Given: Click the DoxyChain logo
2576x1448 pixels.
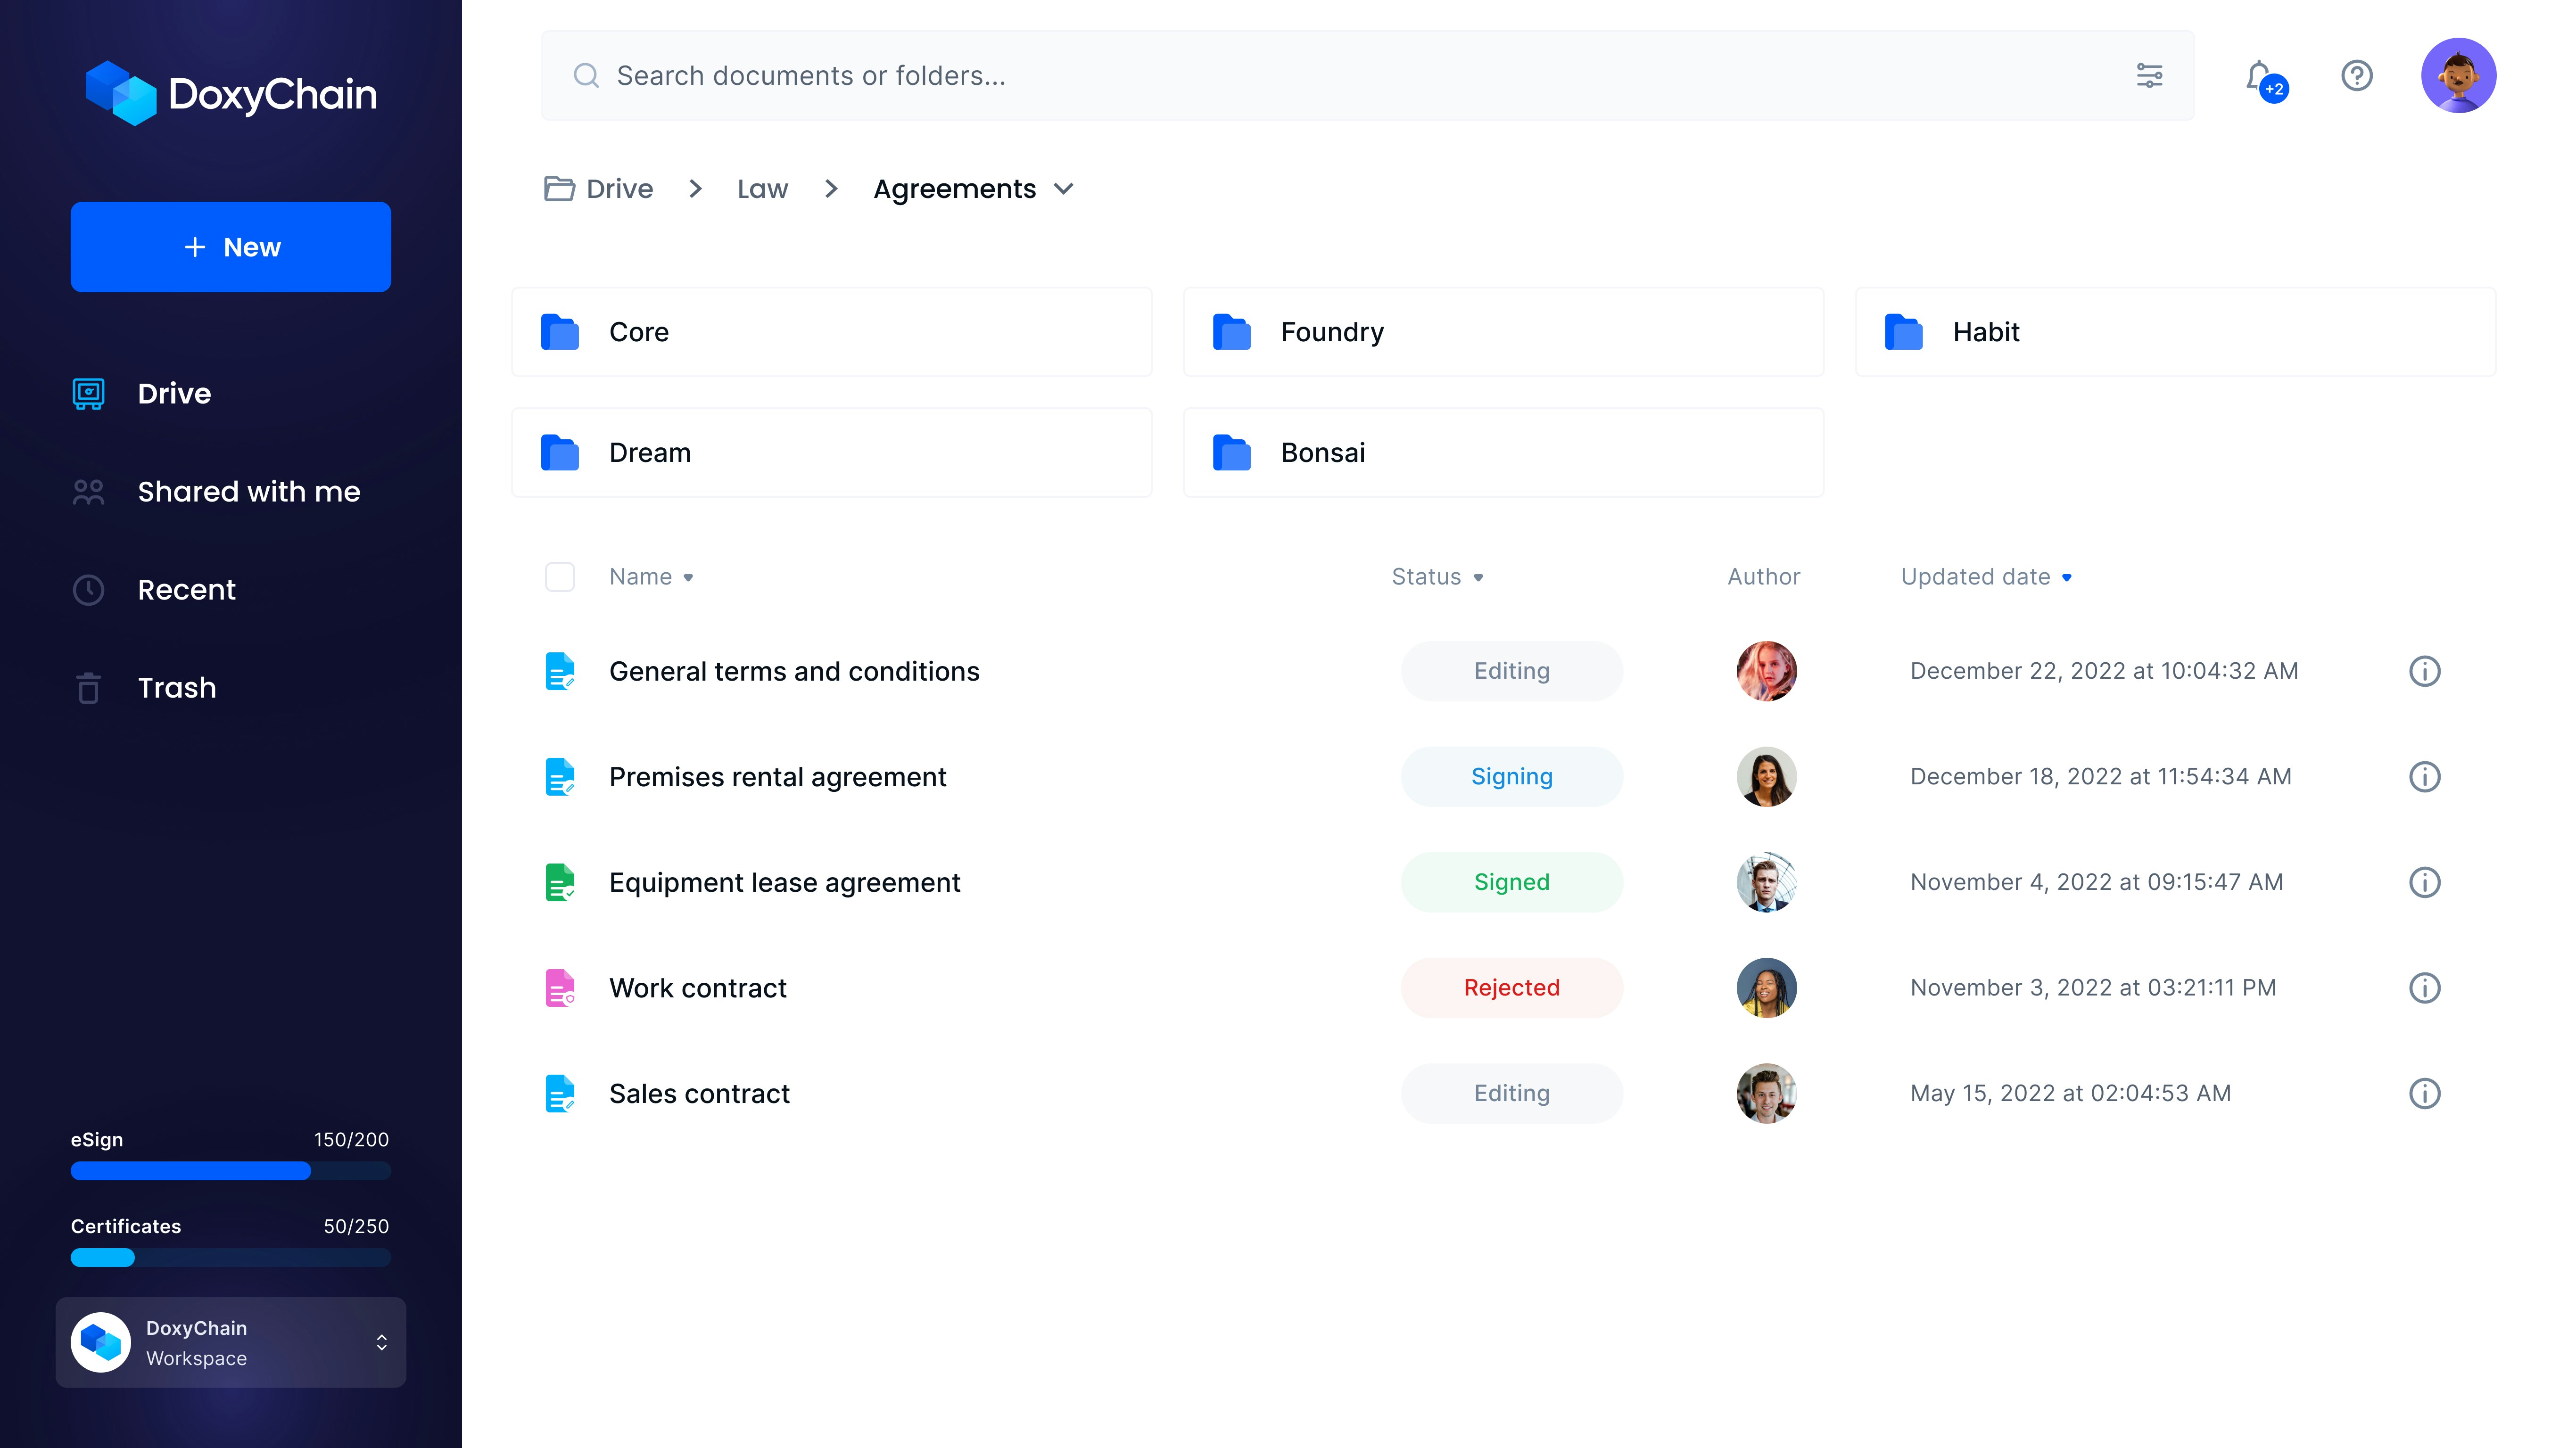Looking at the screenshot, I should click(x=231, y=93).
